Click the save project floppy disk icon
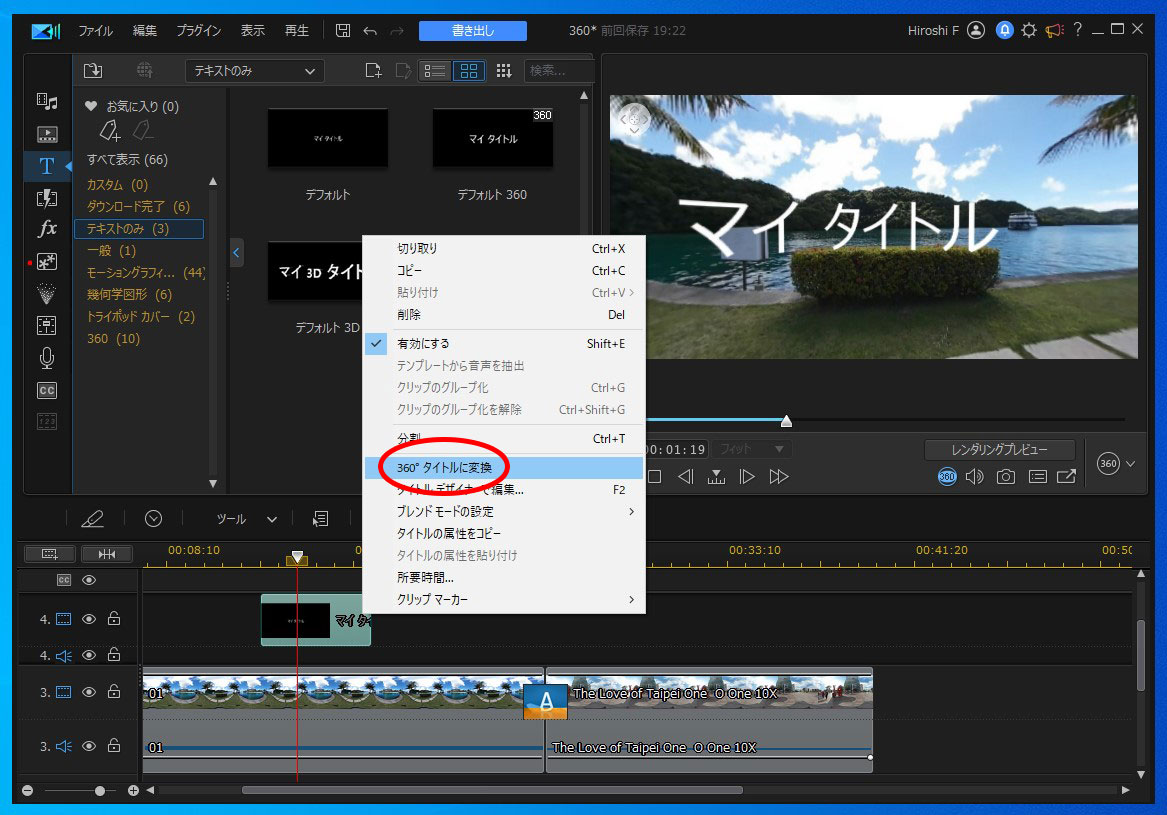The image size is (1167, 815). tap(343, 31)
